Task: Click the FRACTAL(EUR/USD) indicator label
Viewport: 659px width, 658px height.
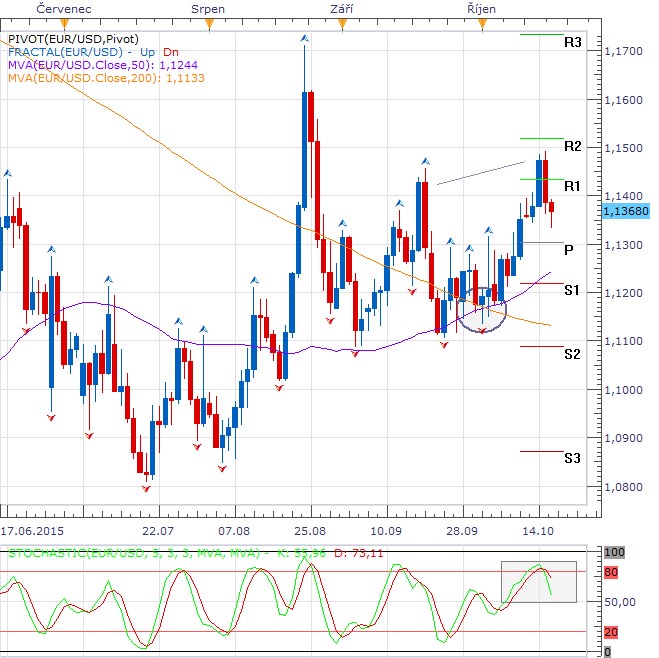Action: [65, 52]
